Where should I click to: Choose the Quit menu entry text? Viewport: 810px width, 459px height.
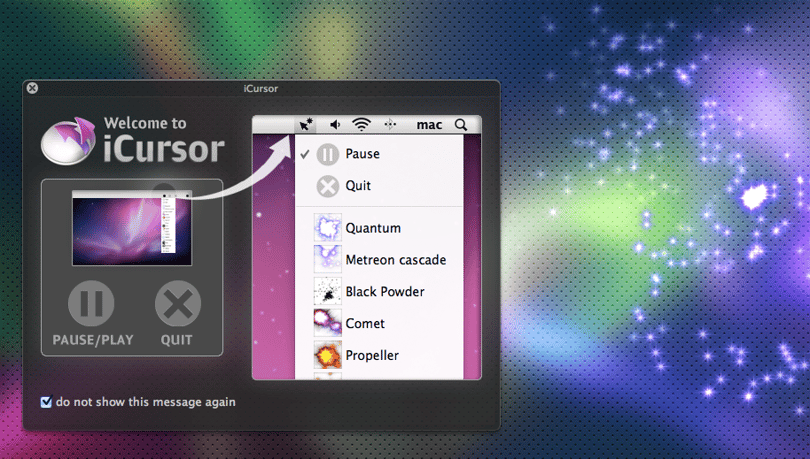tap(358, 186)
